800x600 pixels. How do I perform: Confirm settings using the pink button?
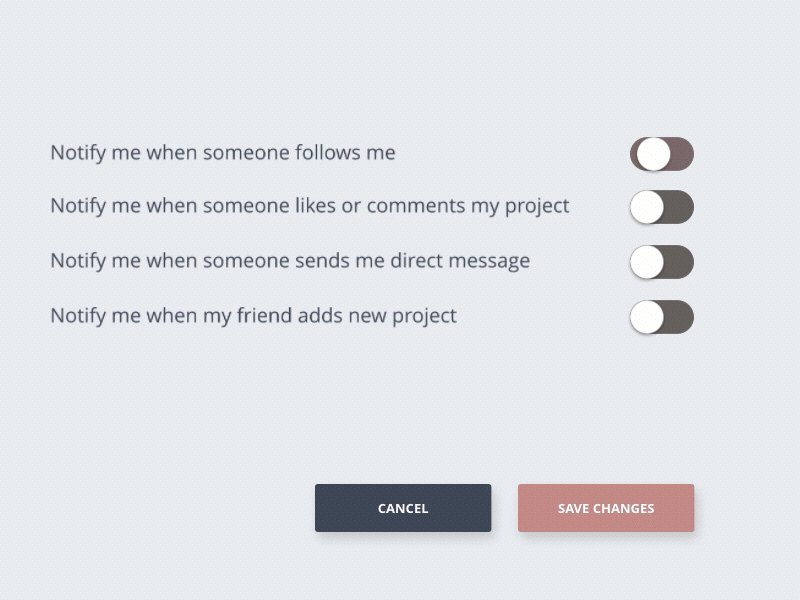click(x=606, y=508)
